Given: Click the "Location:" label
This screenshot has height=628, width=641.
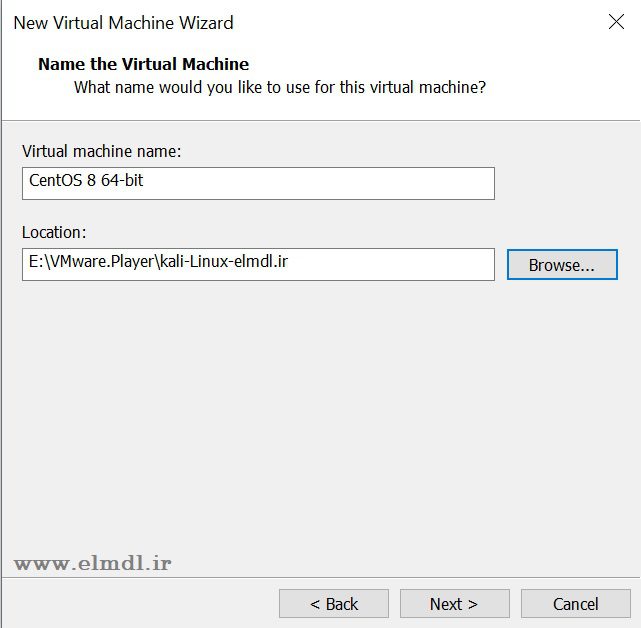Looking at the screenshot, I should [54, 232].
